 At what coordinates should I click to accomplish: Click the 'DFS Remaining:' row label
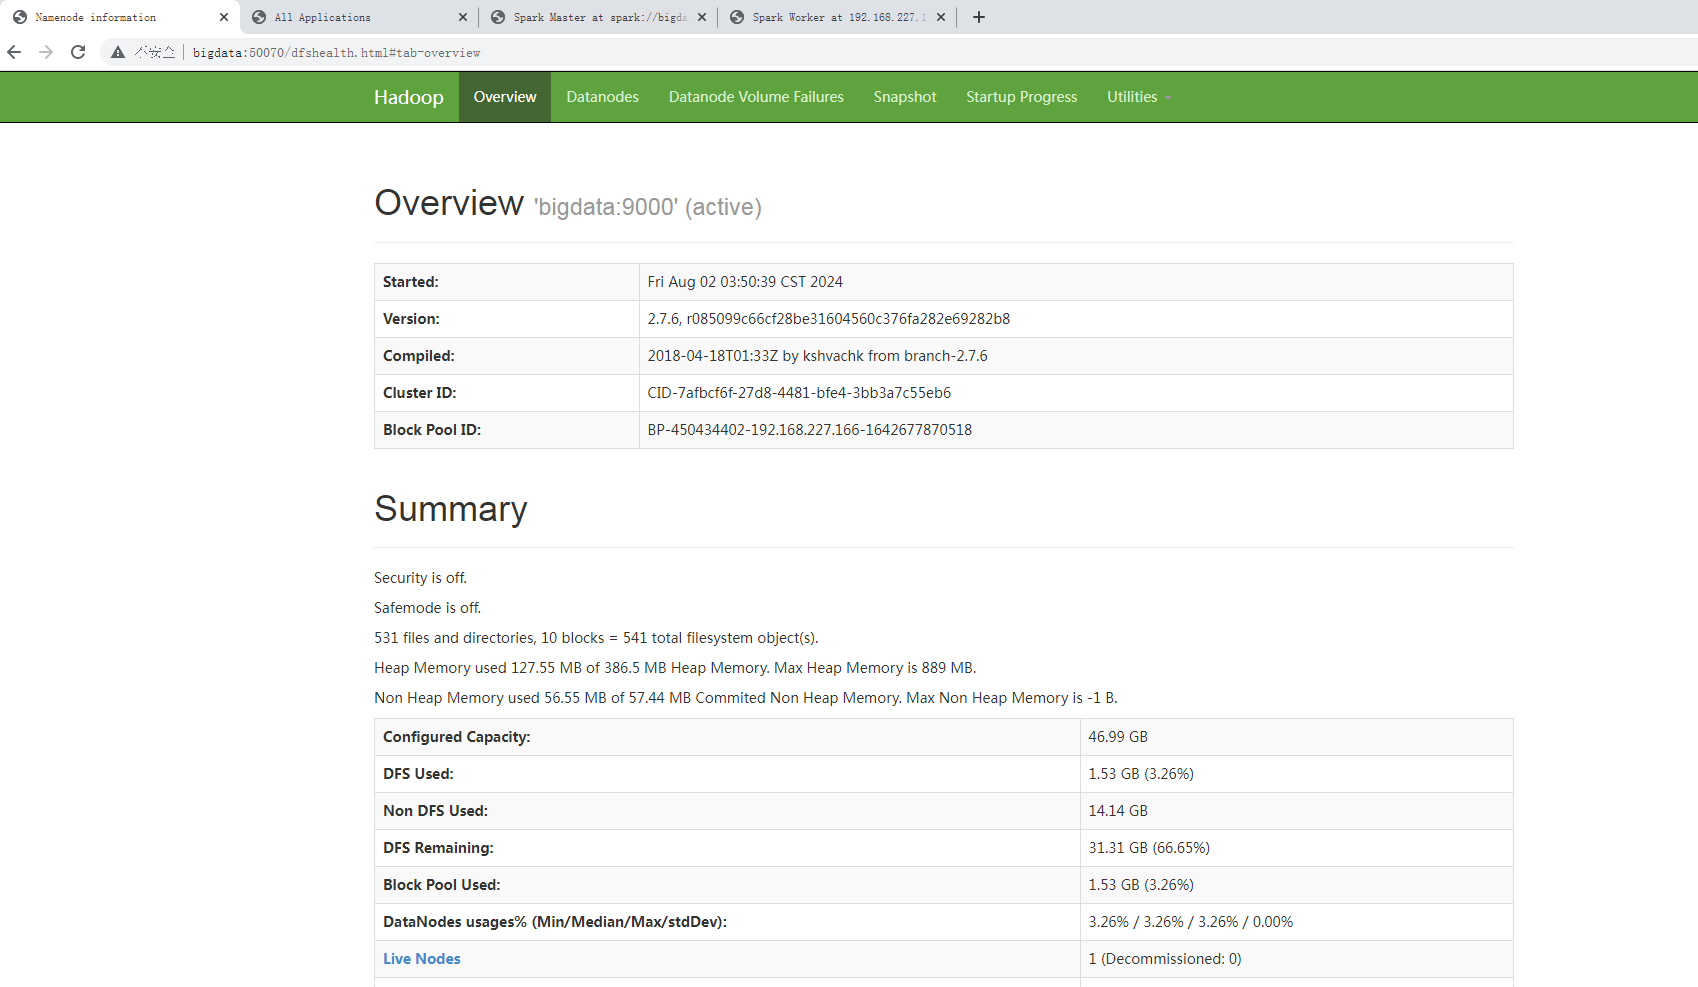coord(438,848)
